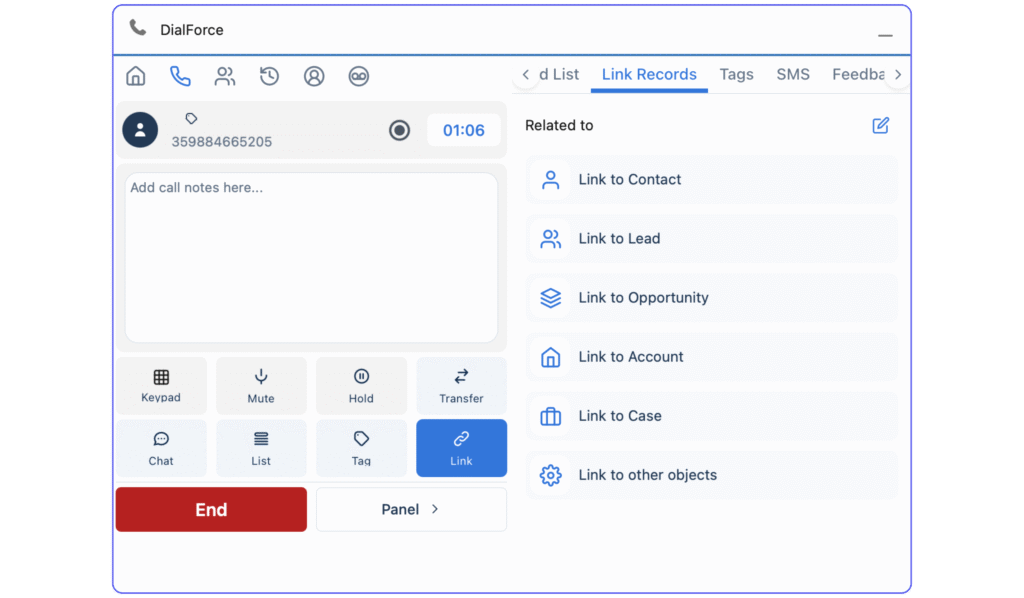
Task: Click the Link to Opportunity row
Action: (712, 298)
